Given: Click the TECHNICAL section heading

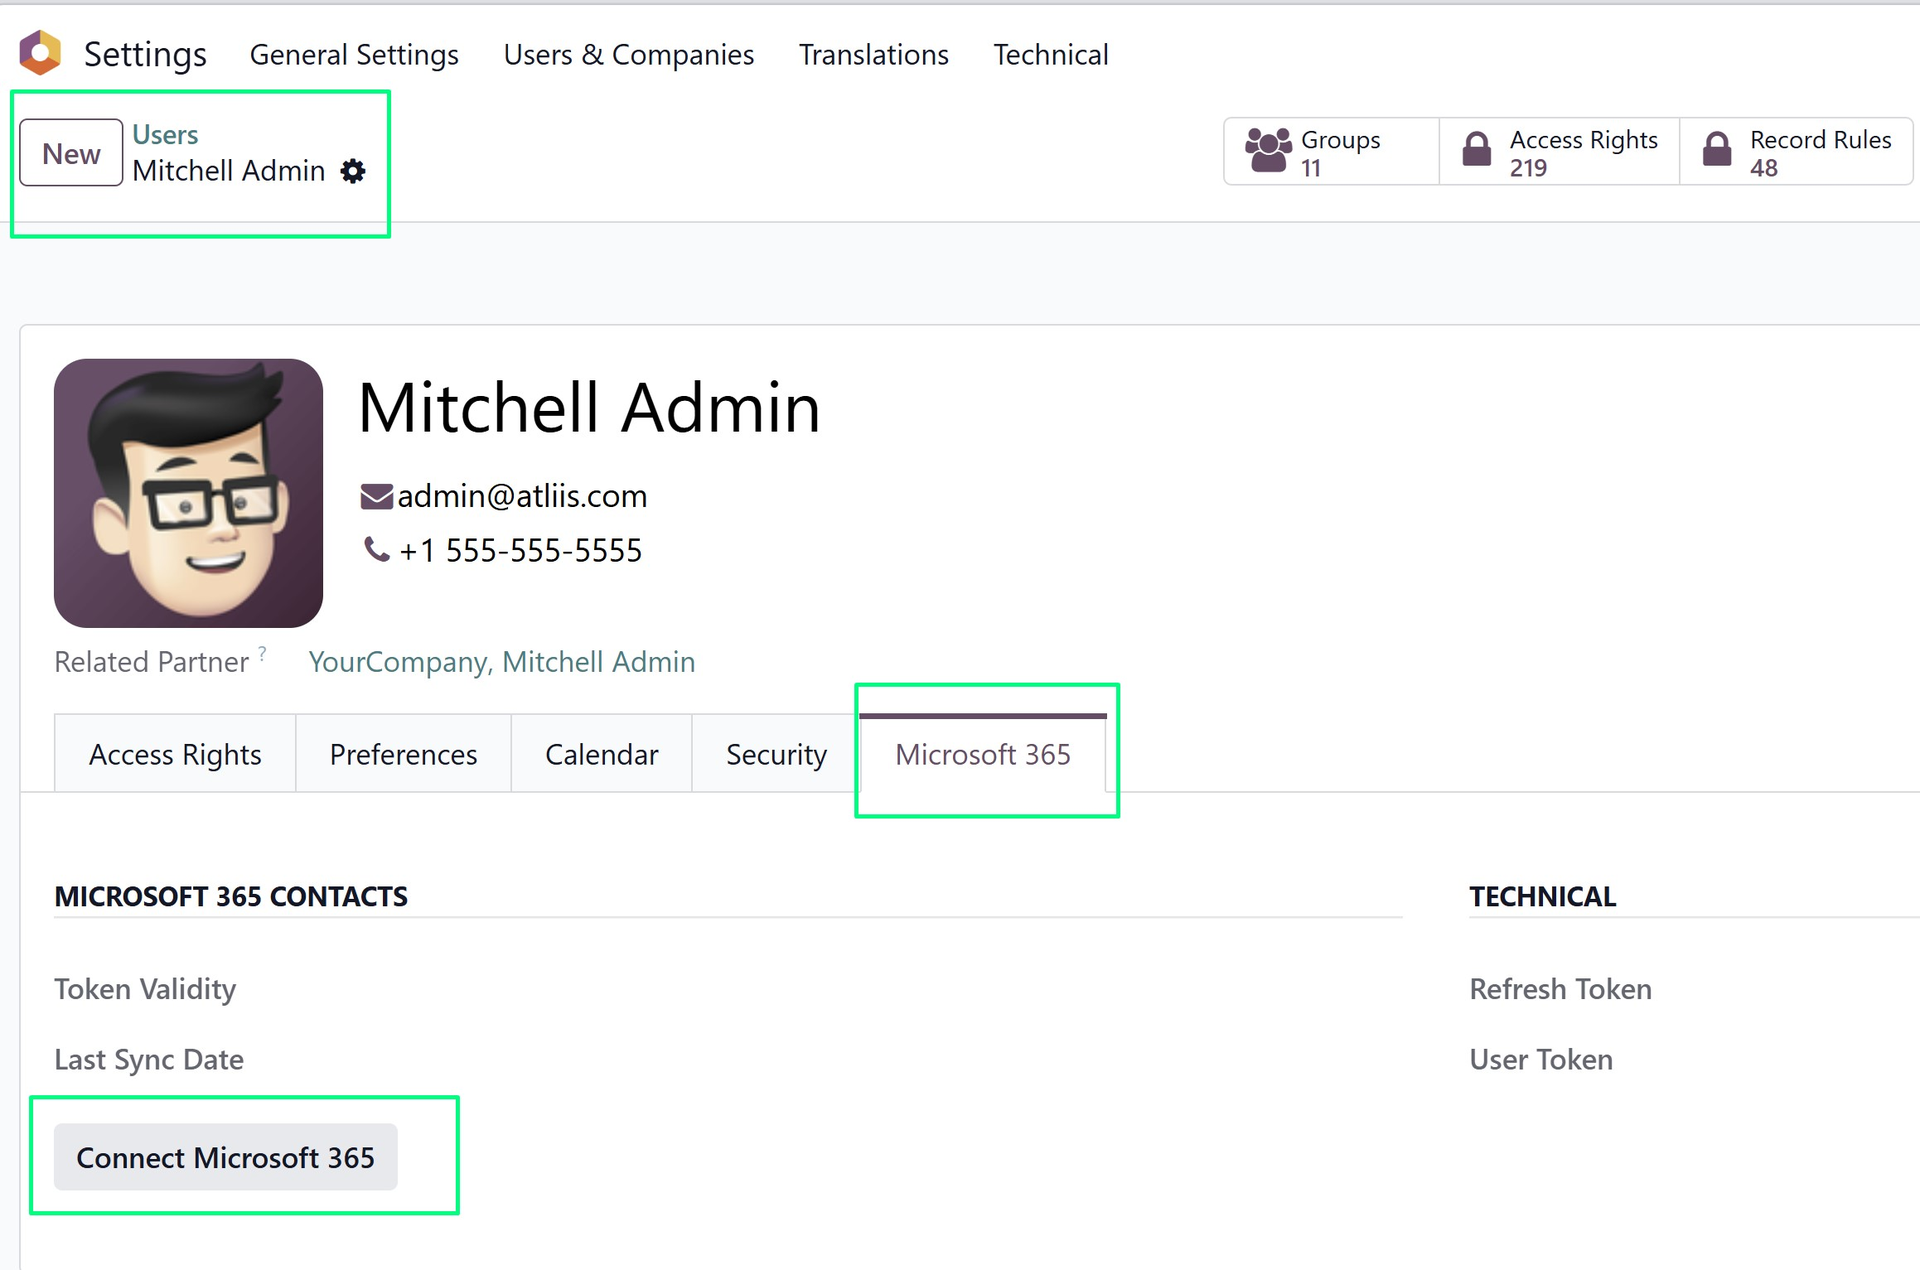Looking at the screenshot, I should pos(1542,896).
